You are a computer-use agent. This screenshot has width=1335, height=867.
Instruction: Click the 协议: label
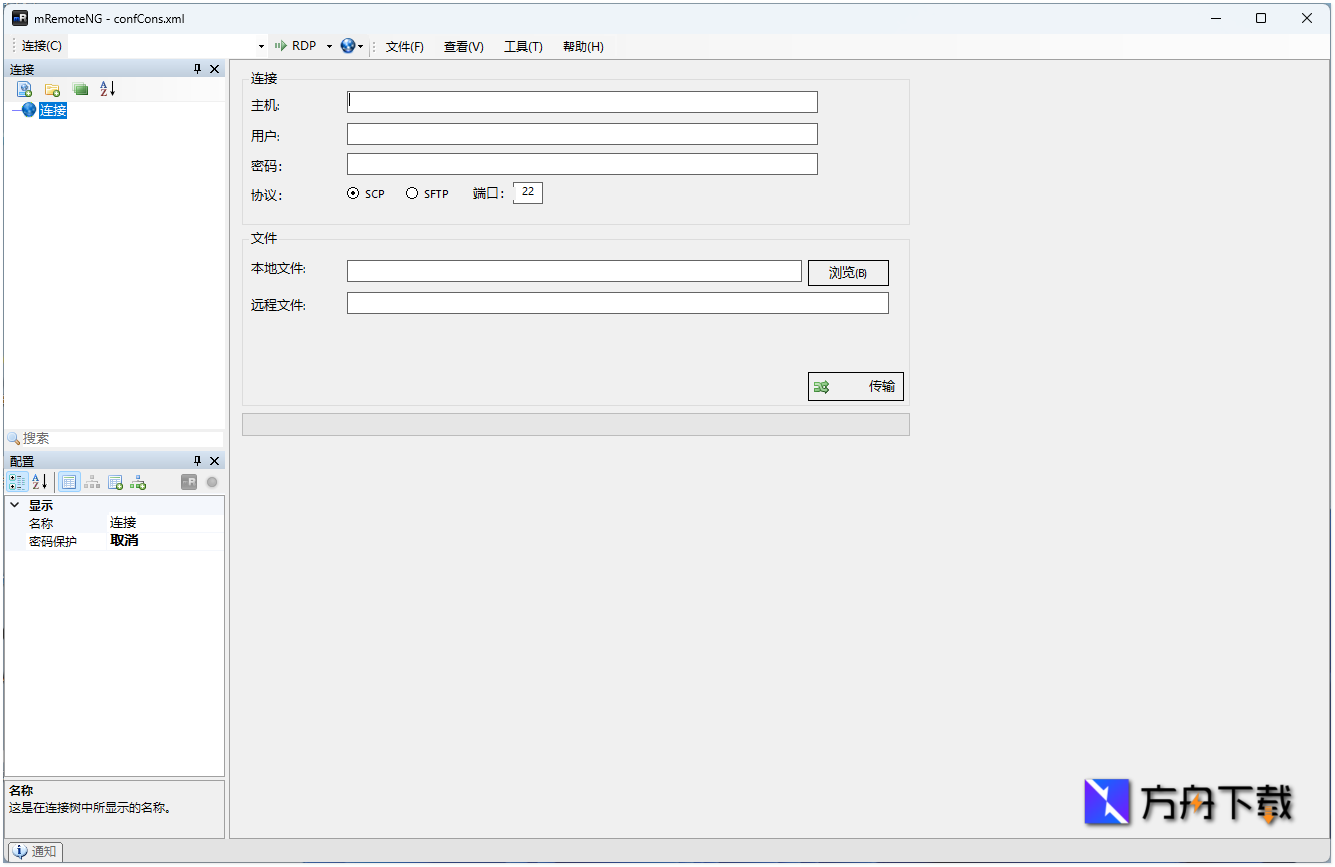267,195
